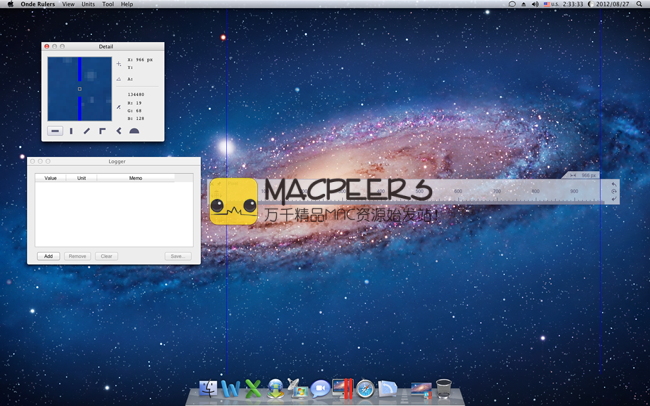
Task: Sort by the Value column header
Action: (50, 178)
